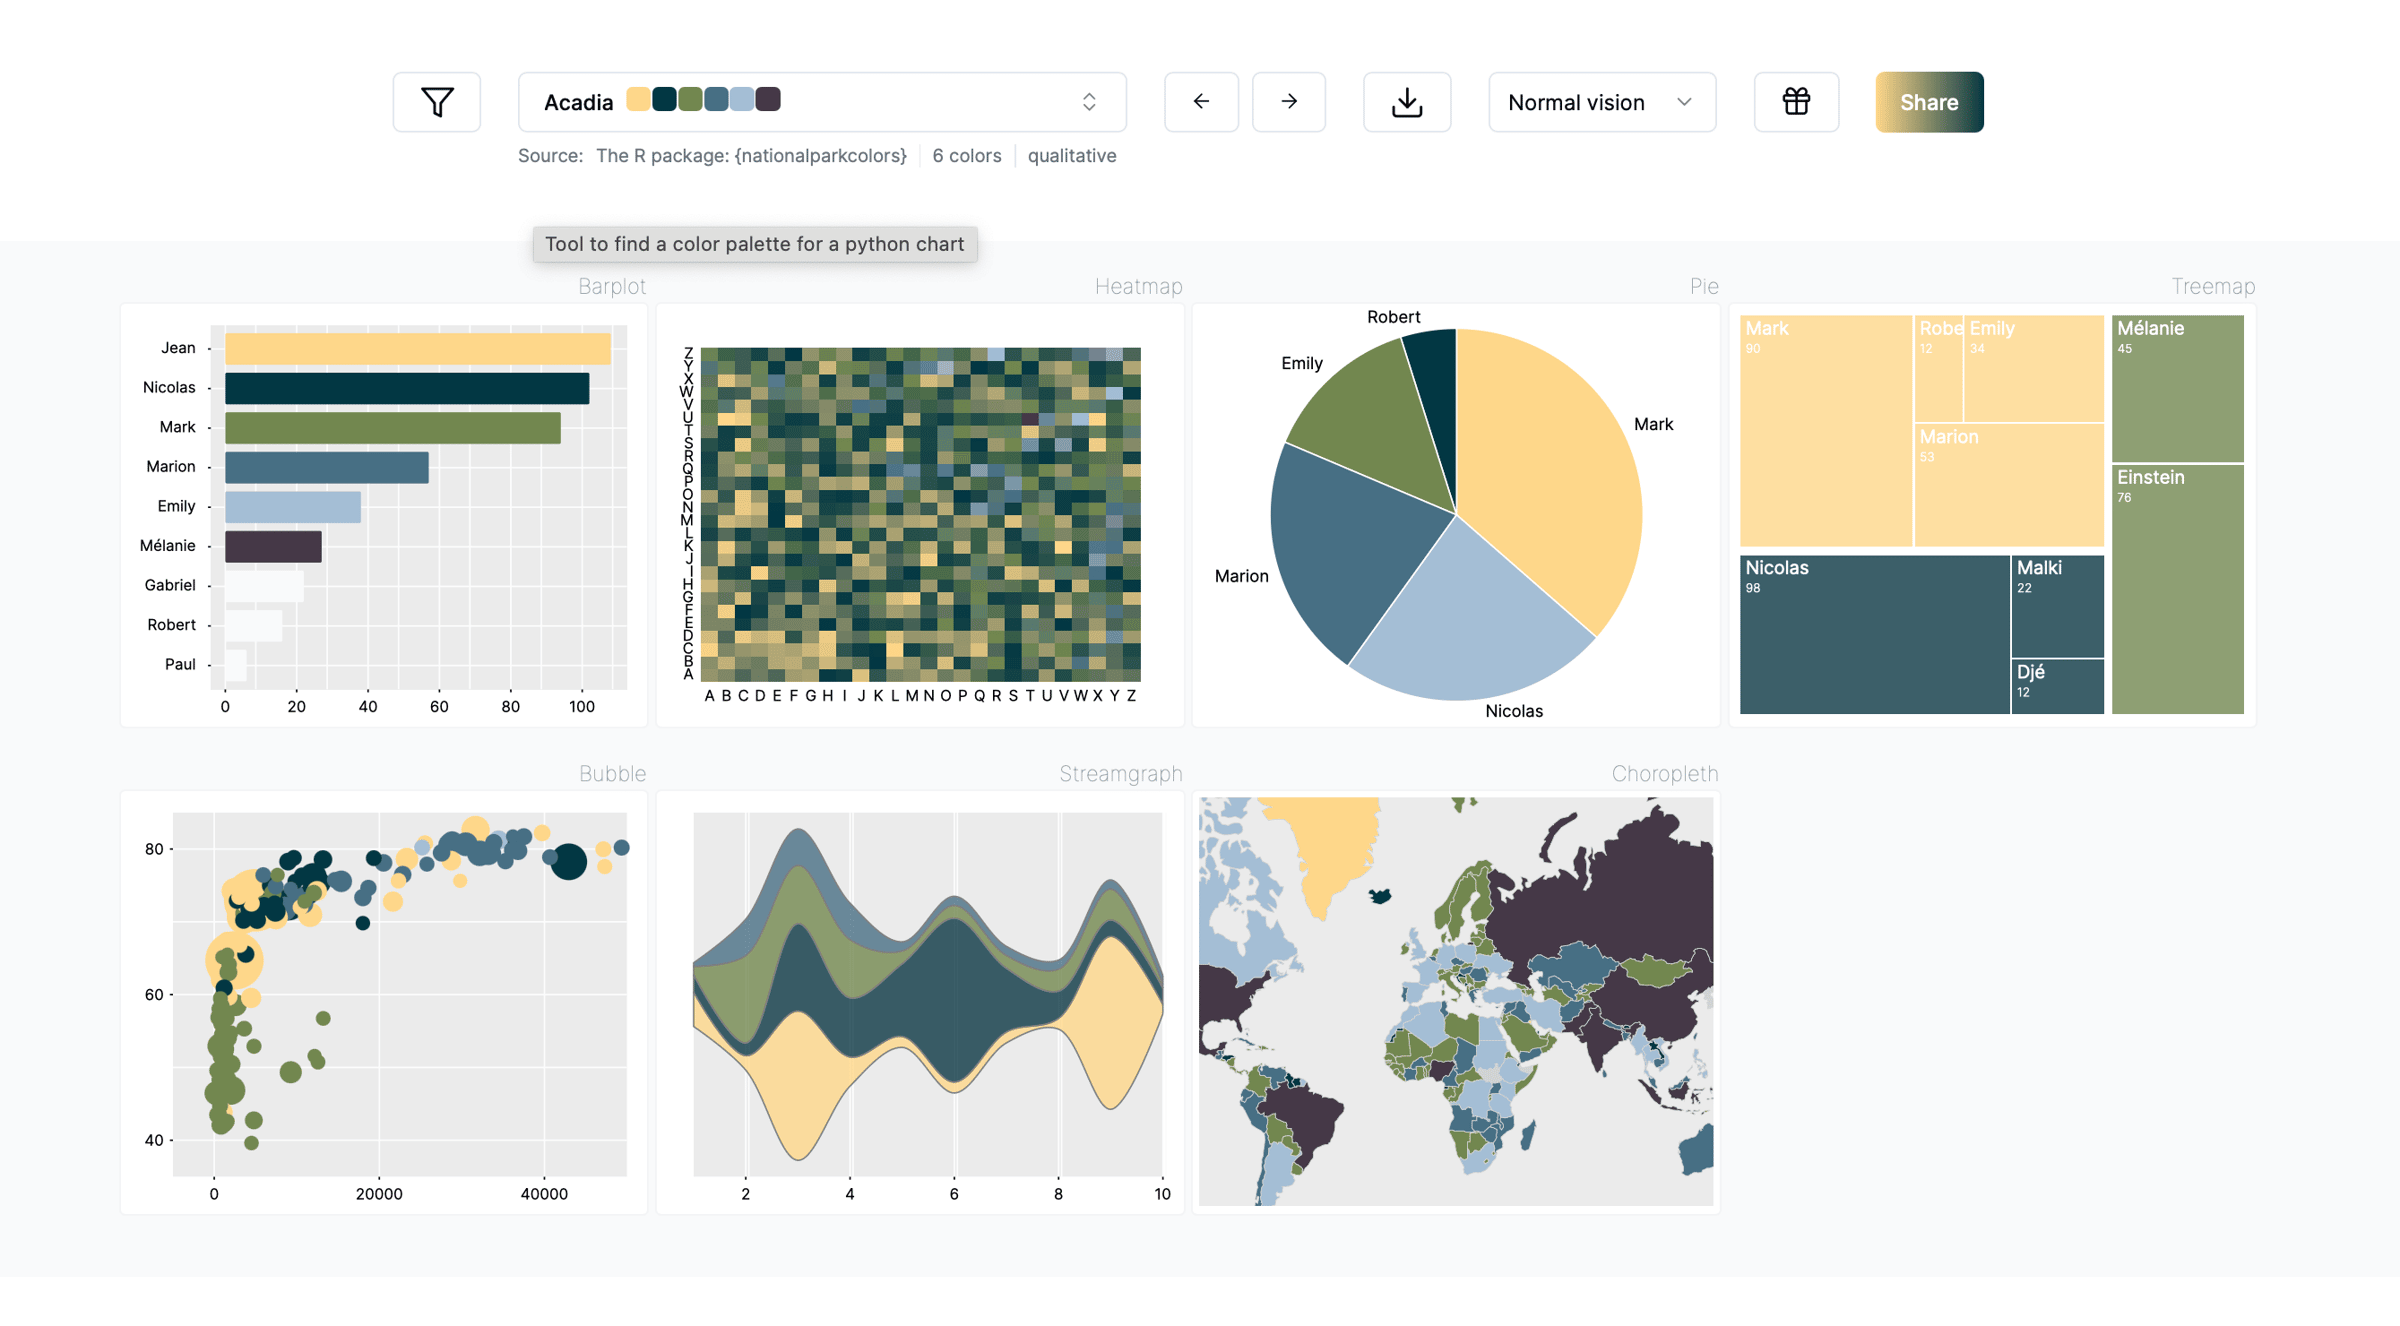Click the download palette icon

click(x=1407, y=102)
